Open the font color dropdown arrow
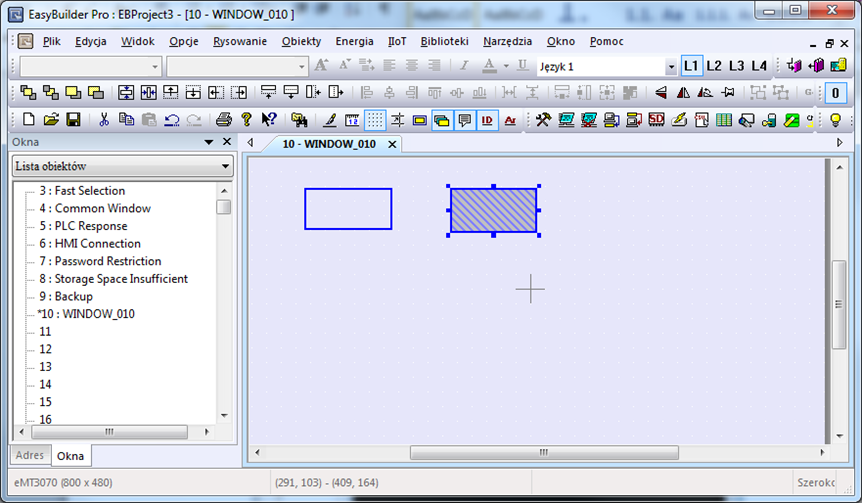862x503 pixels. click(506, 66)
